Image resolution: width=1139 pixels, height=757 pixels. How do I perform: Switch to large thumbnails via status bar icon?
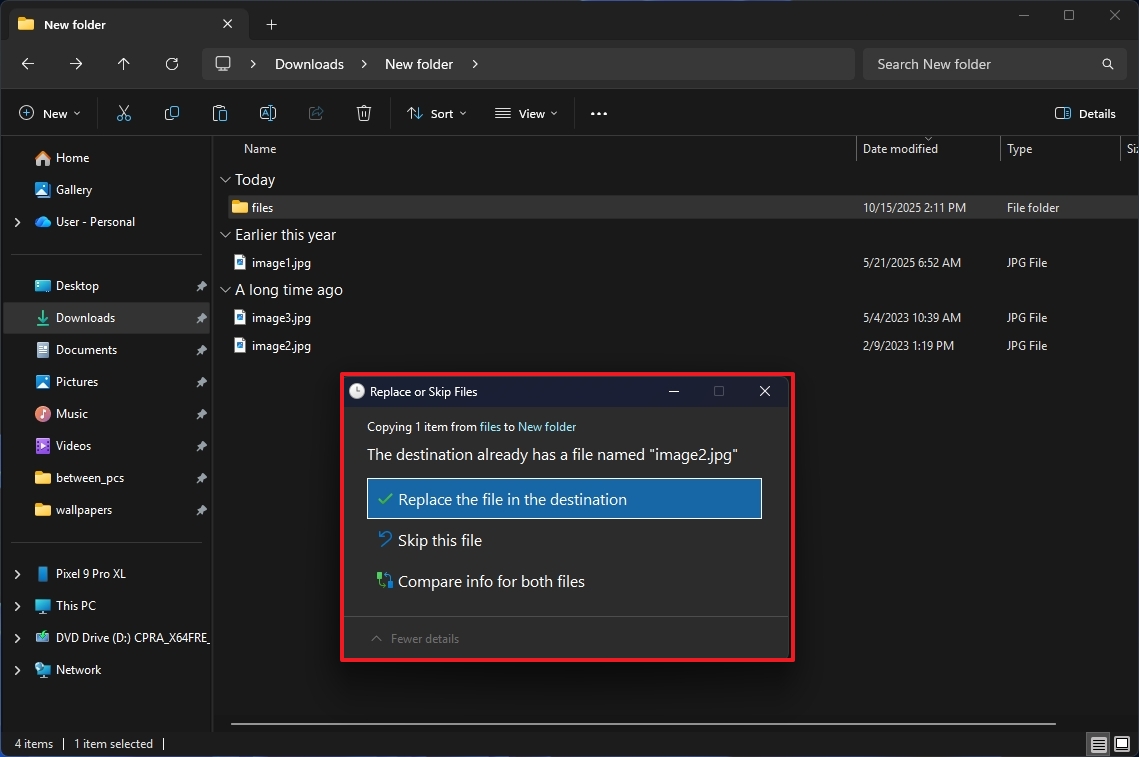point(1121,744)
